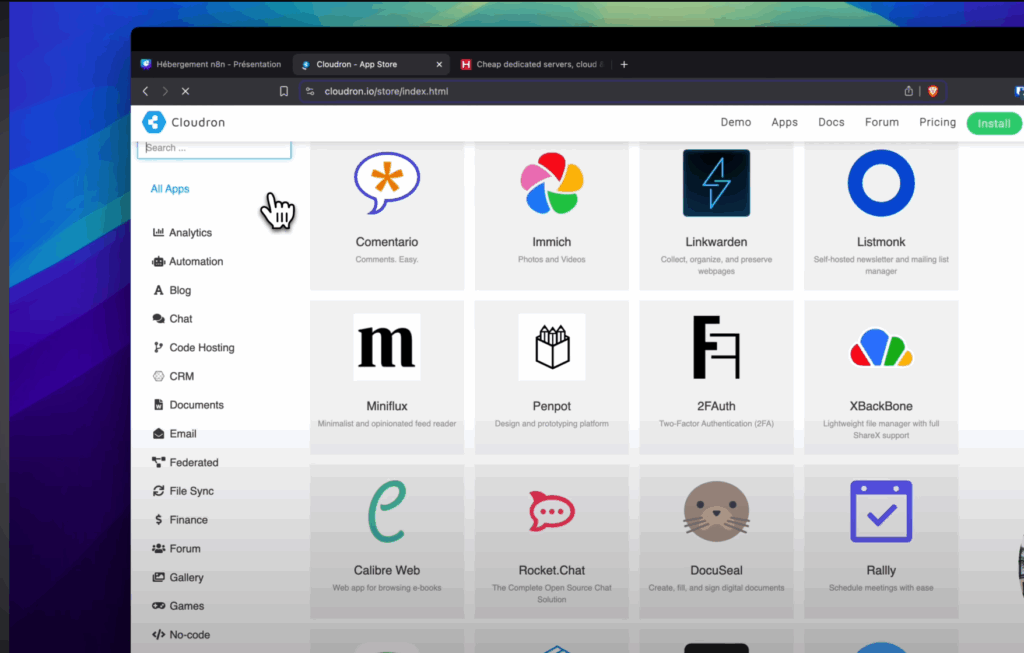Viewport: 1024px width, 653px height.
Task: Stop page loading with the X button
Action: 185,91
